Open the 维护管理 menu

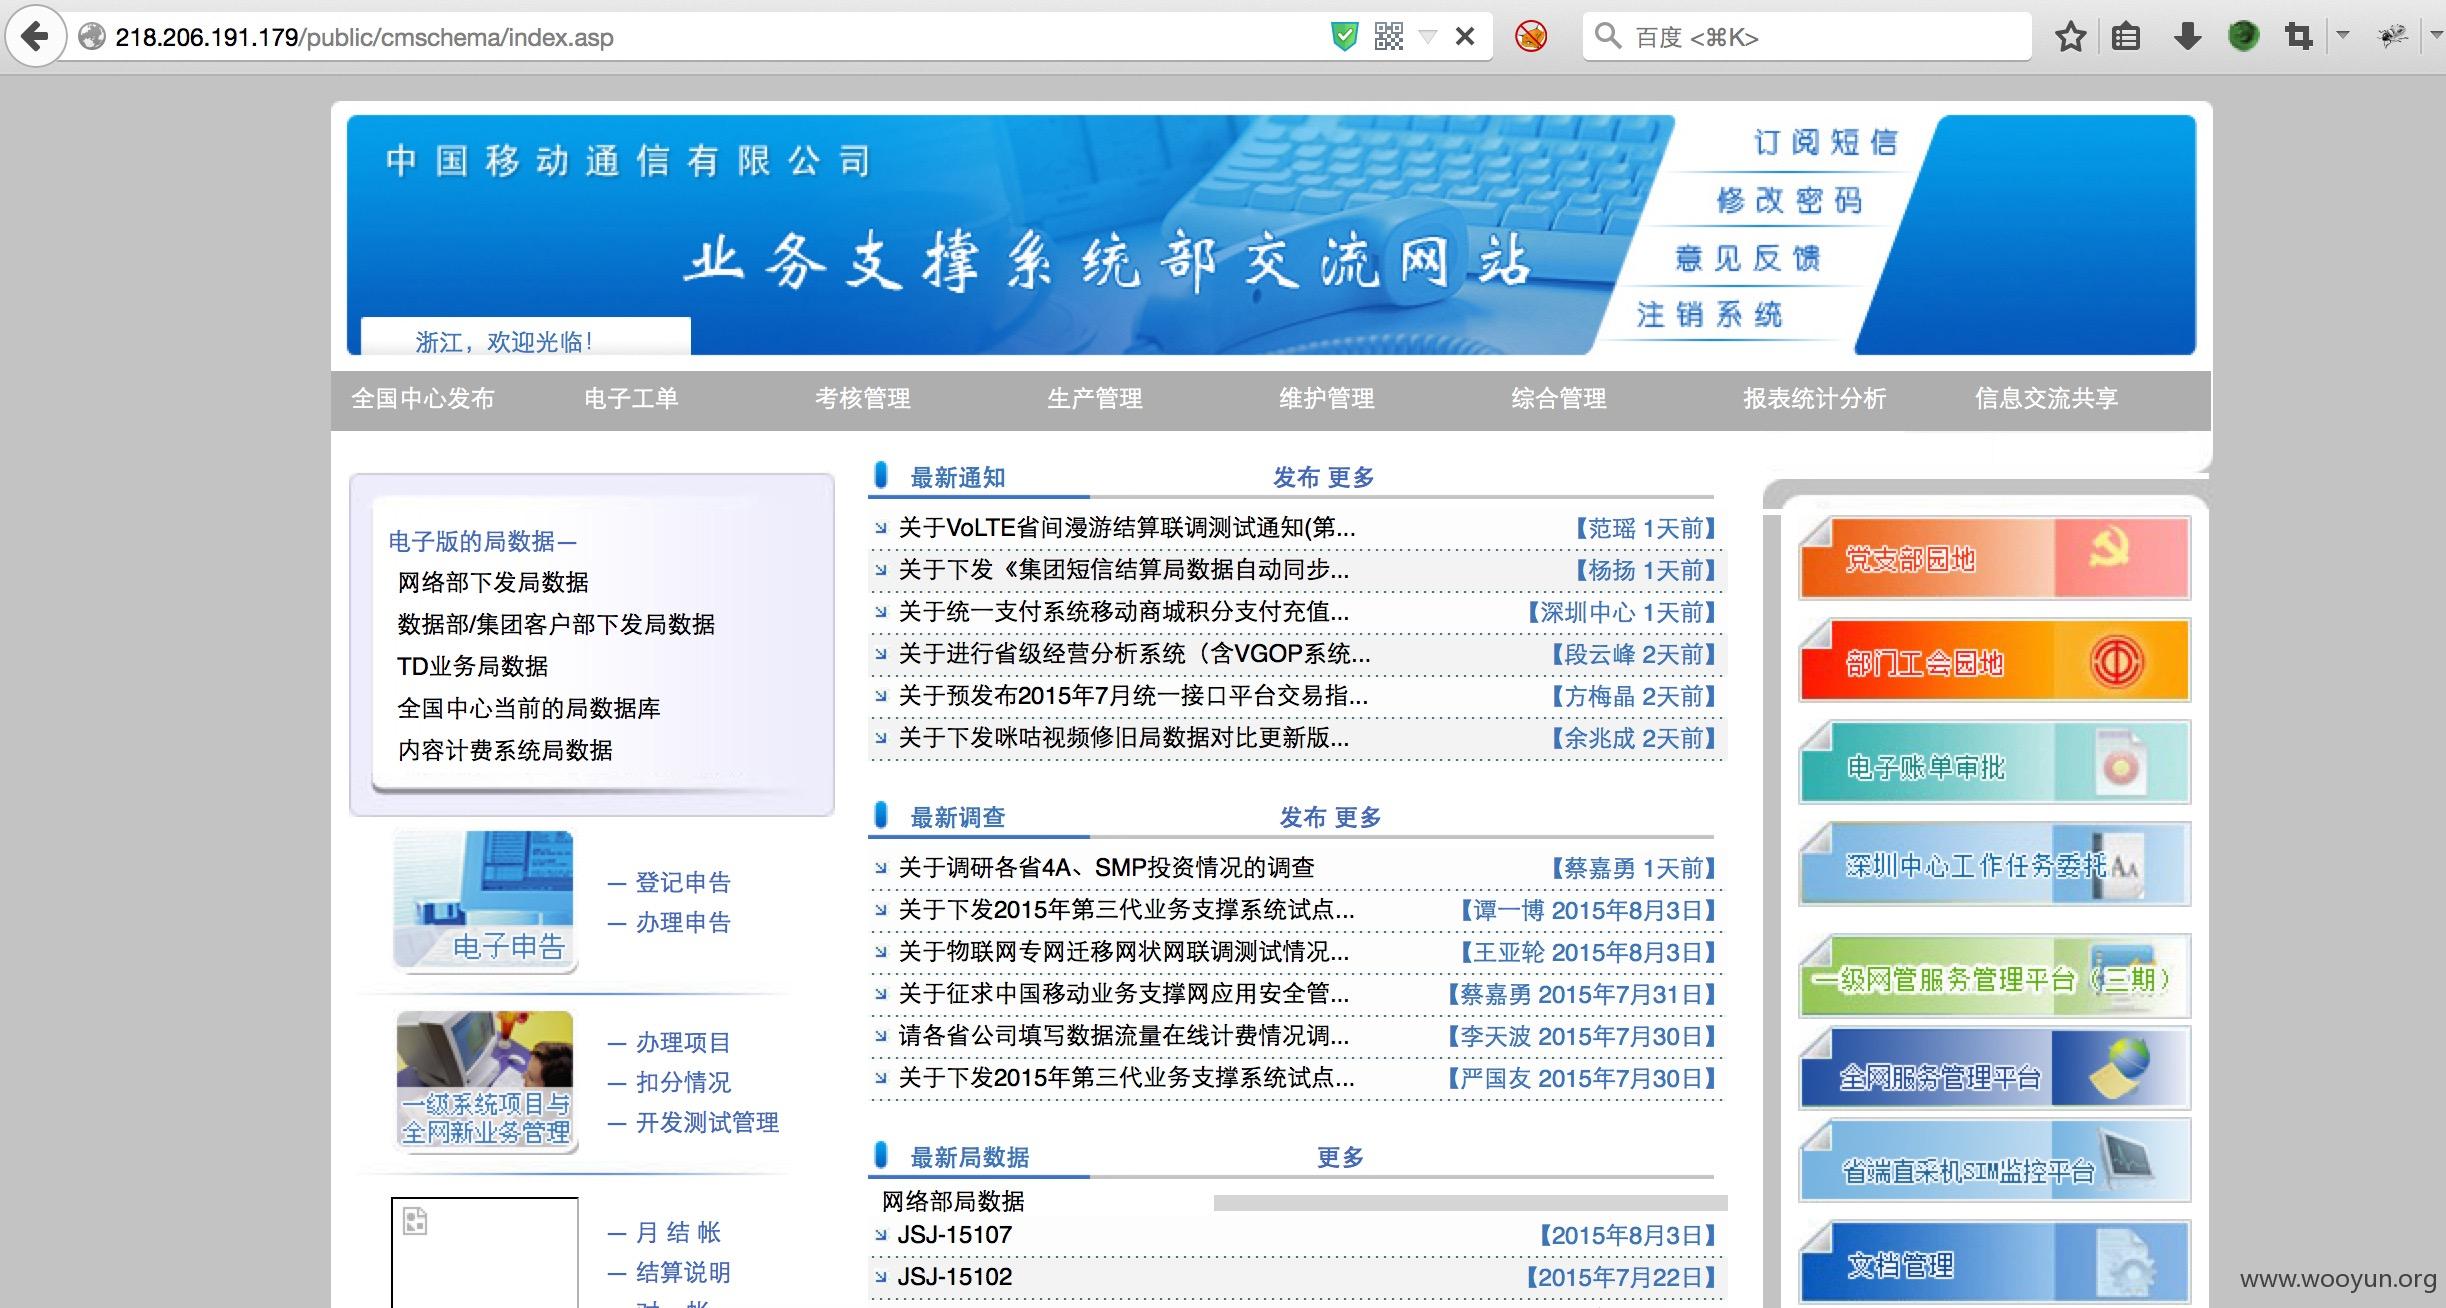pos(1326,399)
